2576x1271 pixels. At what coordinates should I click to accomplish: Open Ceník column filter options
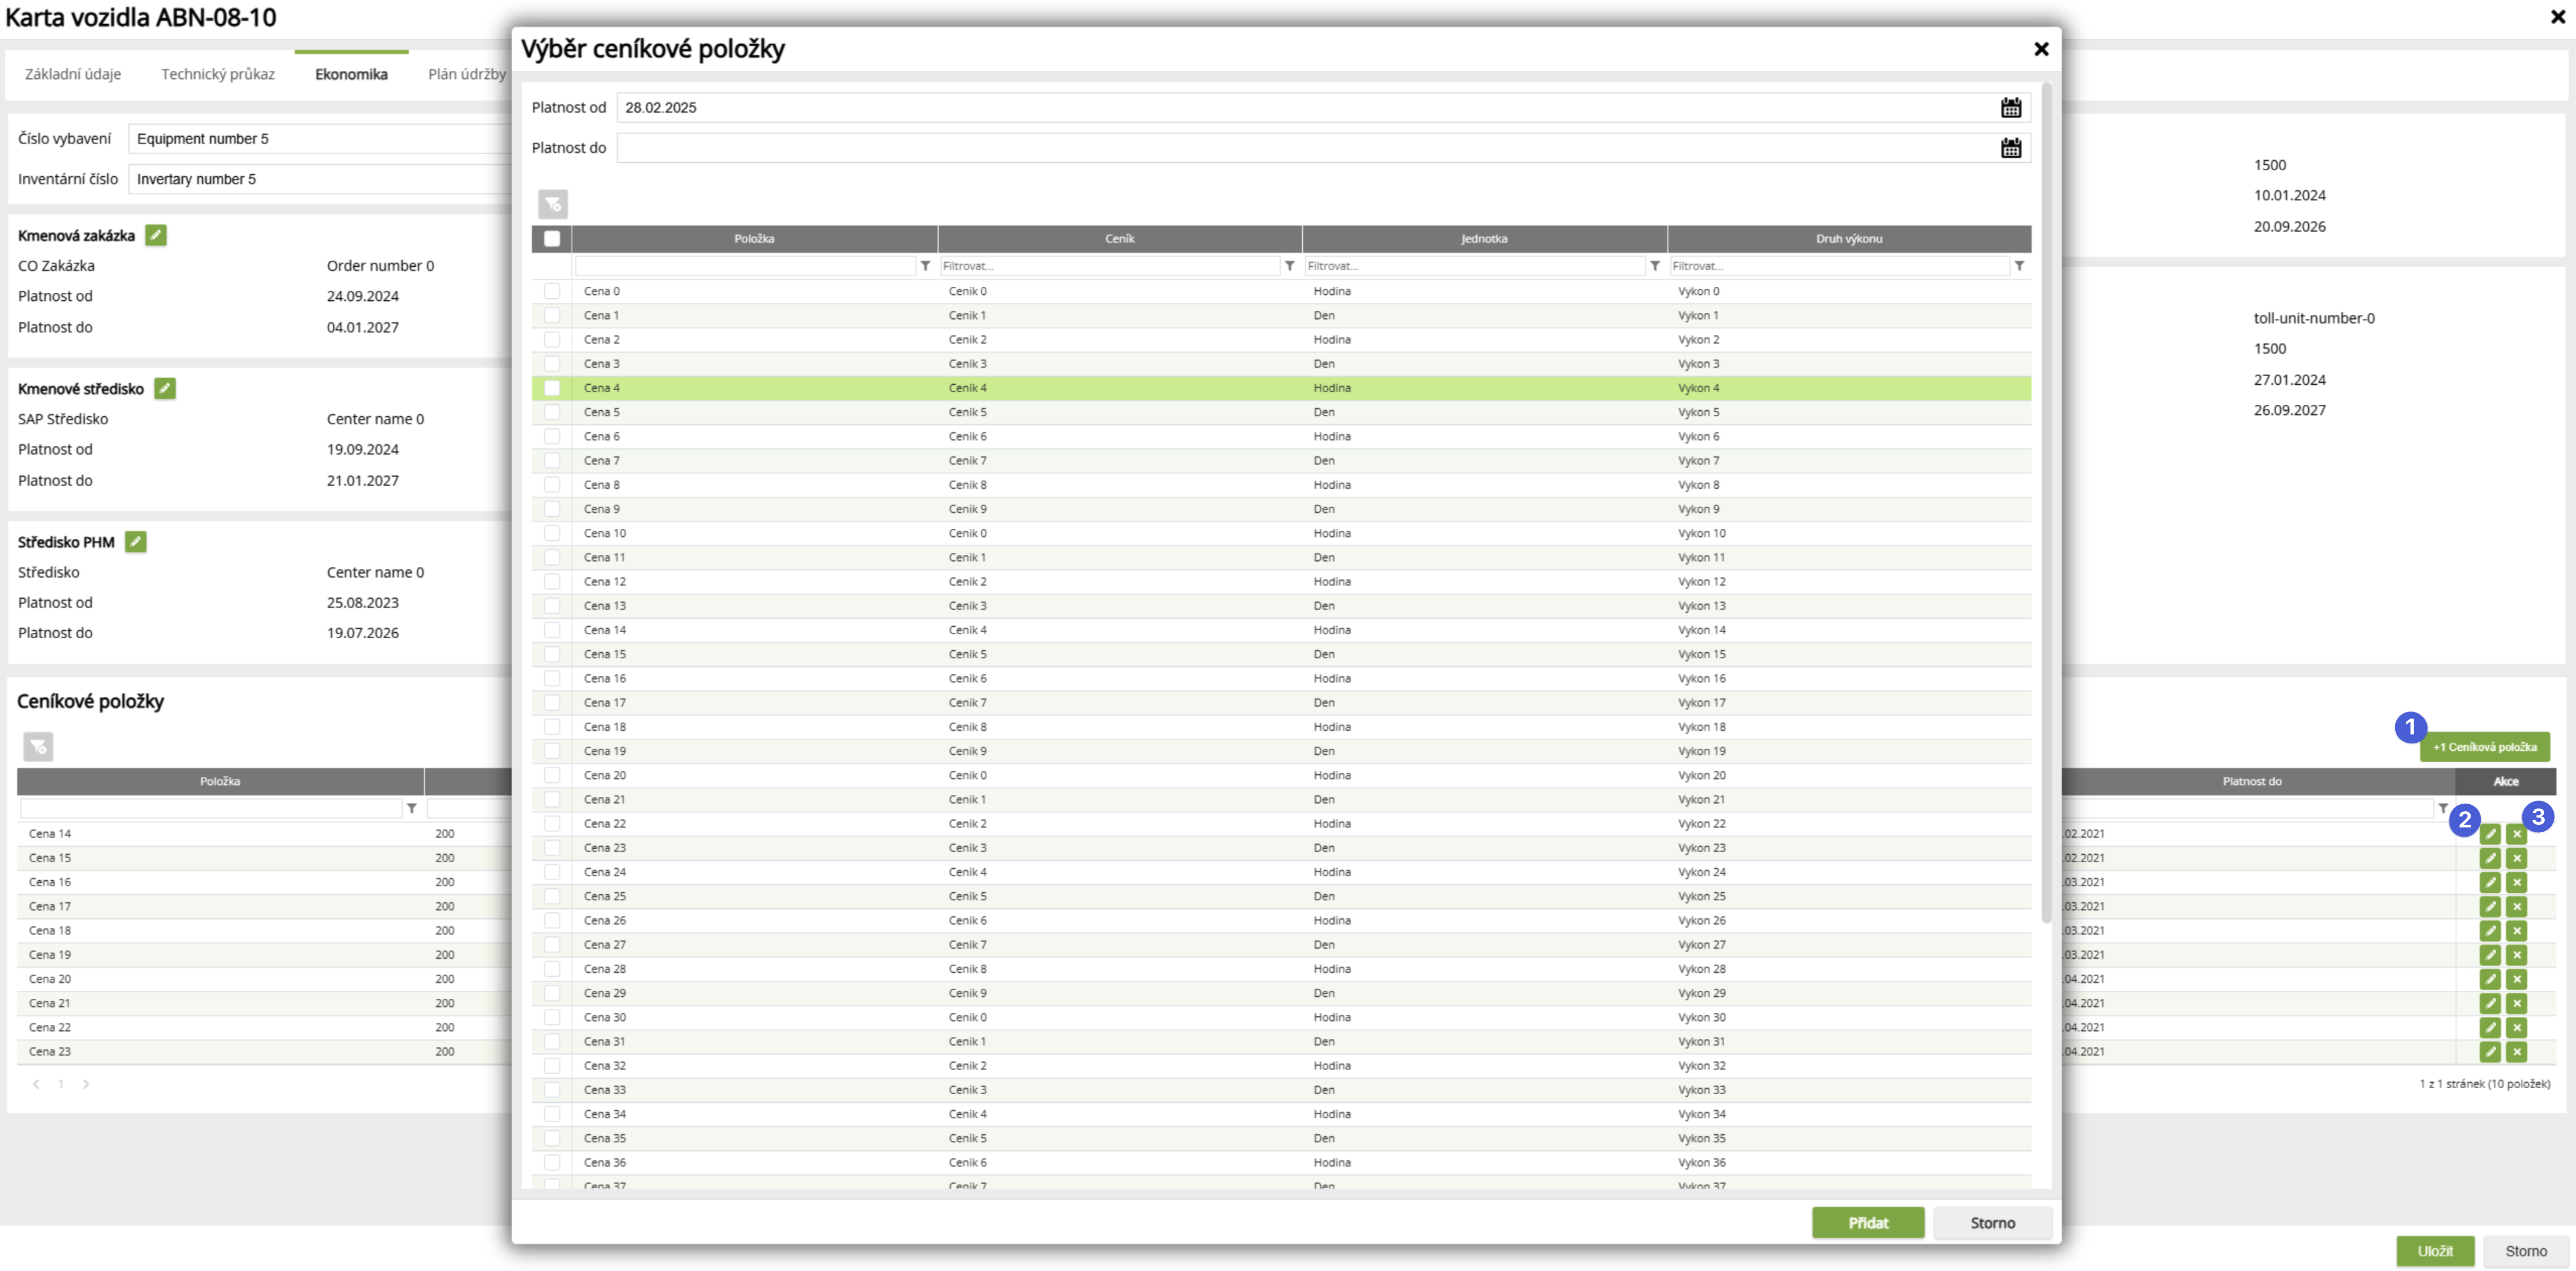tap(1290, 266)
